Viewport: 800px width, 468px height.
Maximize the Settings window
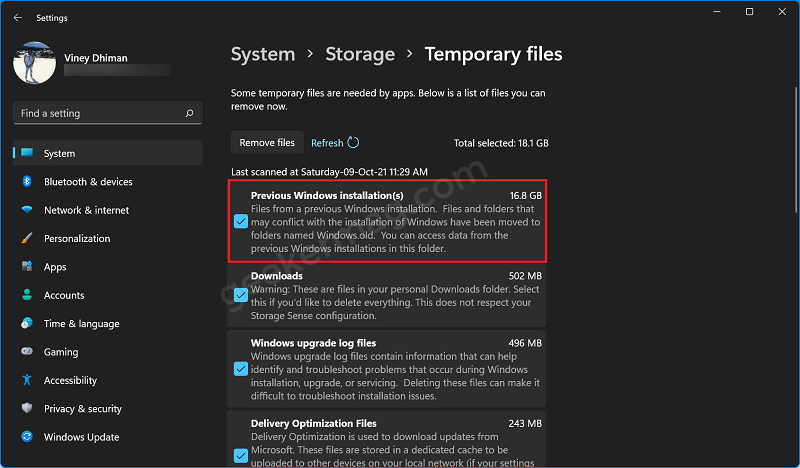[x=749, y=12]
